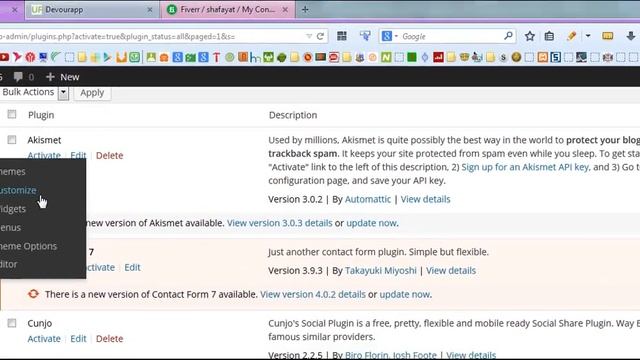Image resolution: width=640 pixels, height=360 pixels.
Task: Delete the Cunjo plugin
Action: point(109,339)
